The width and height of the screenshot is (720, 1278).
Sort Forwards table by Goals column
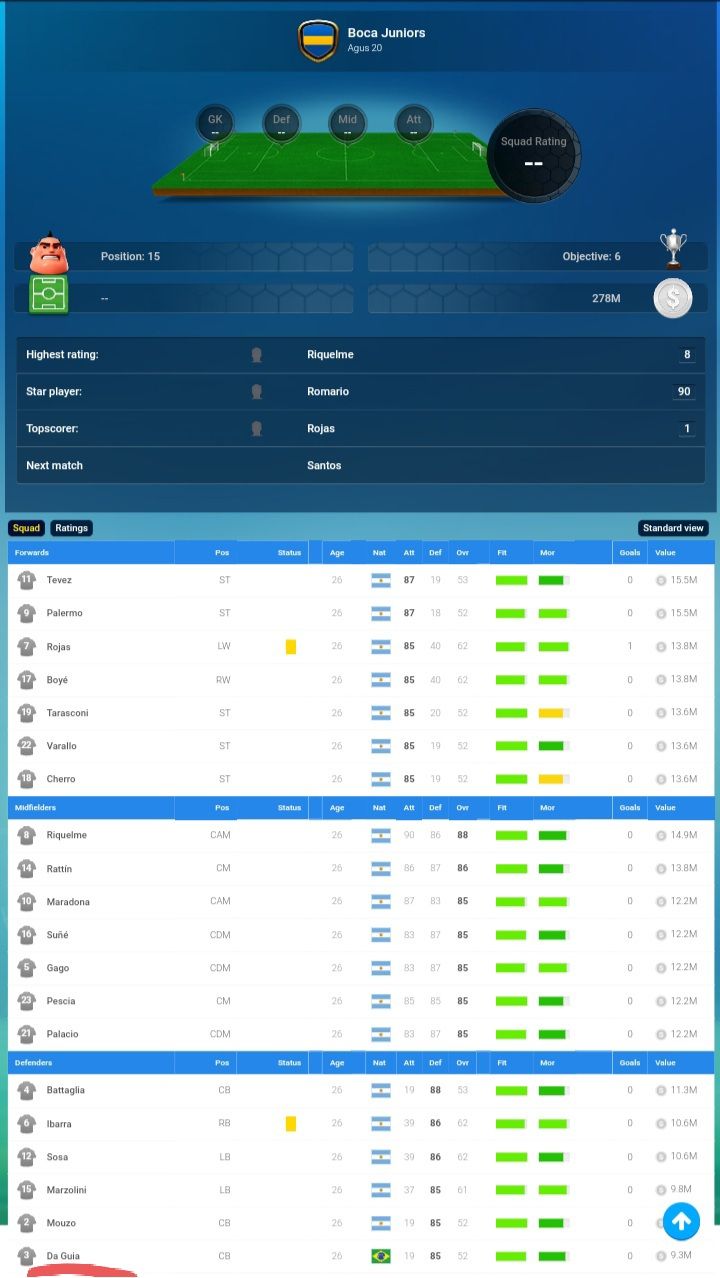(630, 552)
